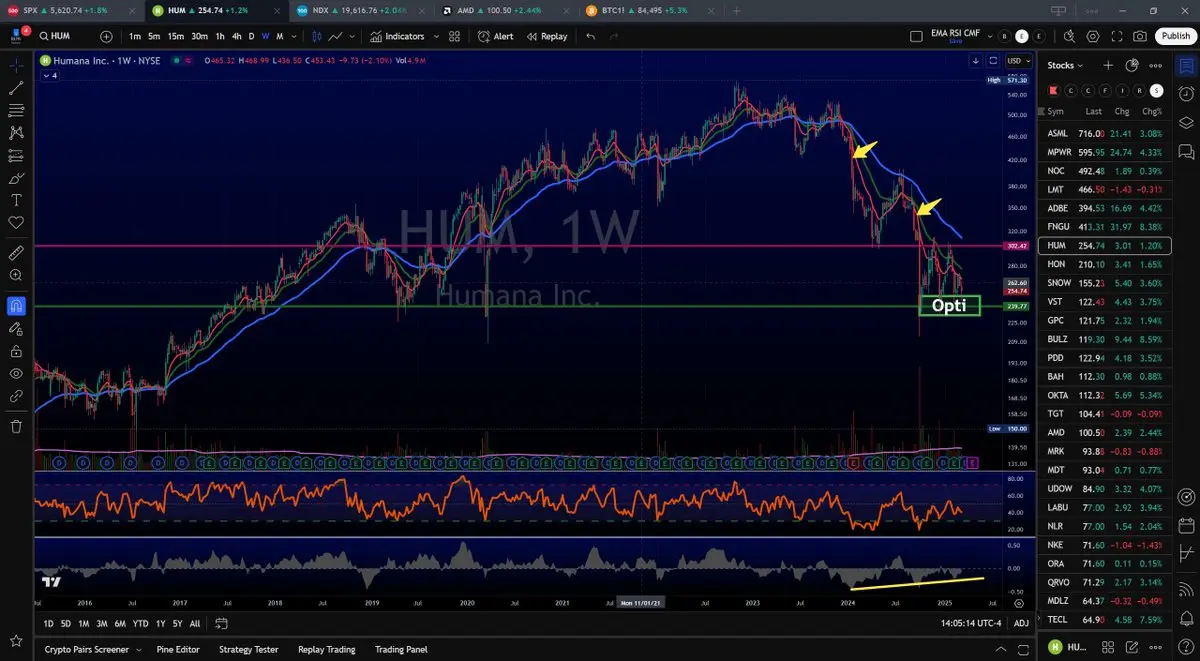Click the Replay button
The height and width of the screenshot is (661, 1200).
(546, 36)
